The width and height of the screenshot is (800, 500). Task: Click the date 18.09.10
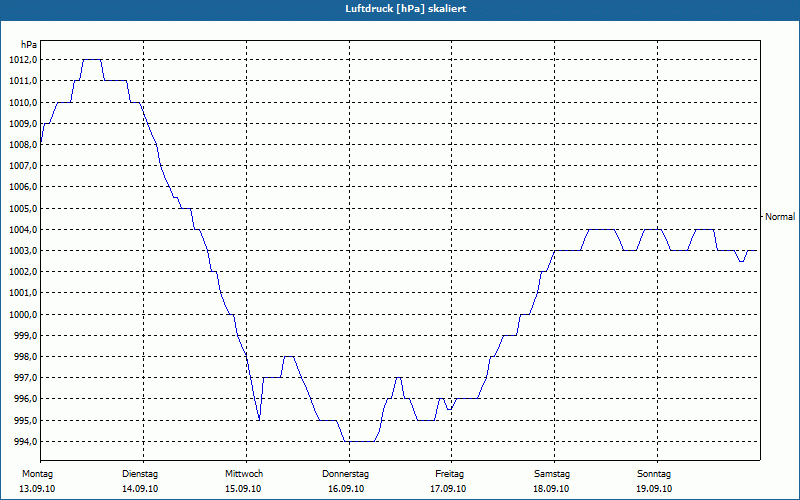coord(551,489)
